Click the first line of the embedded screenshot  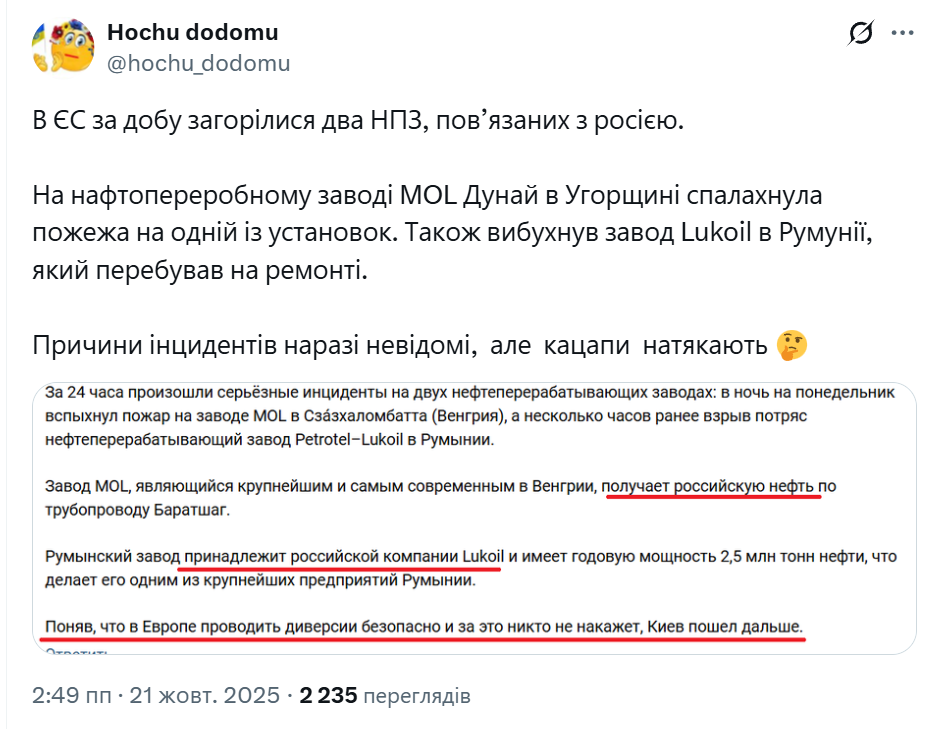point(470,394)
